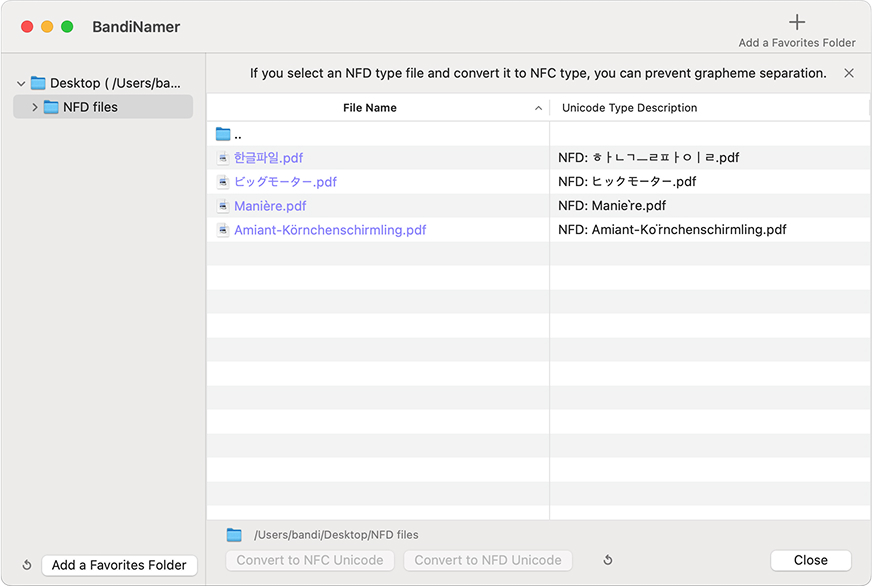Screen dimensions: 872x587
Task: Dismiss the NFD info banner with X
Action: pos(849,73)
